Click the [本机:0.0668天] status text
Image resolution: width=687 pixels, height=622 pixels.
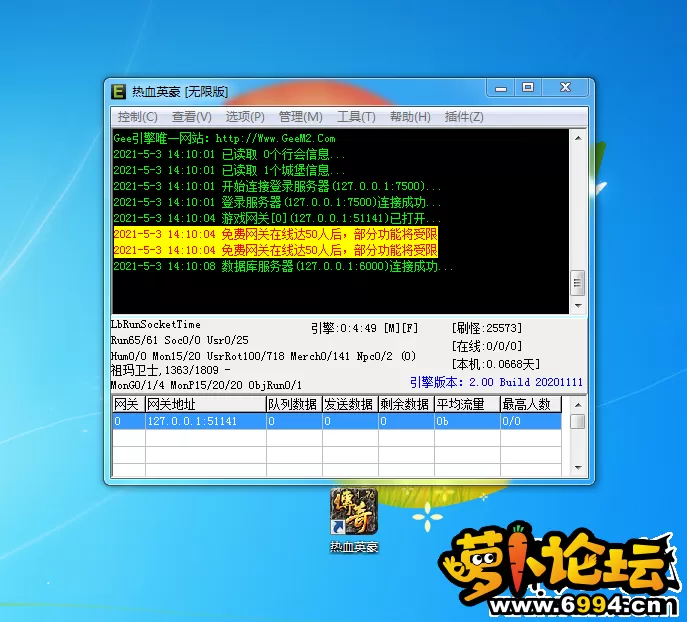coord(496,364)
